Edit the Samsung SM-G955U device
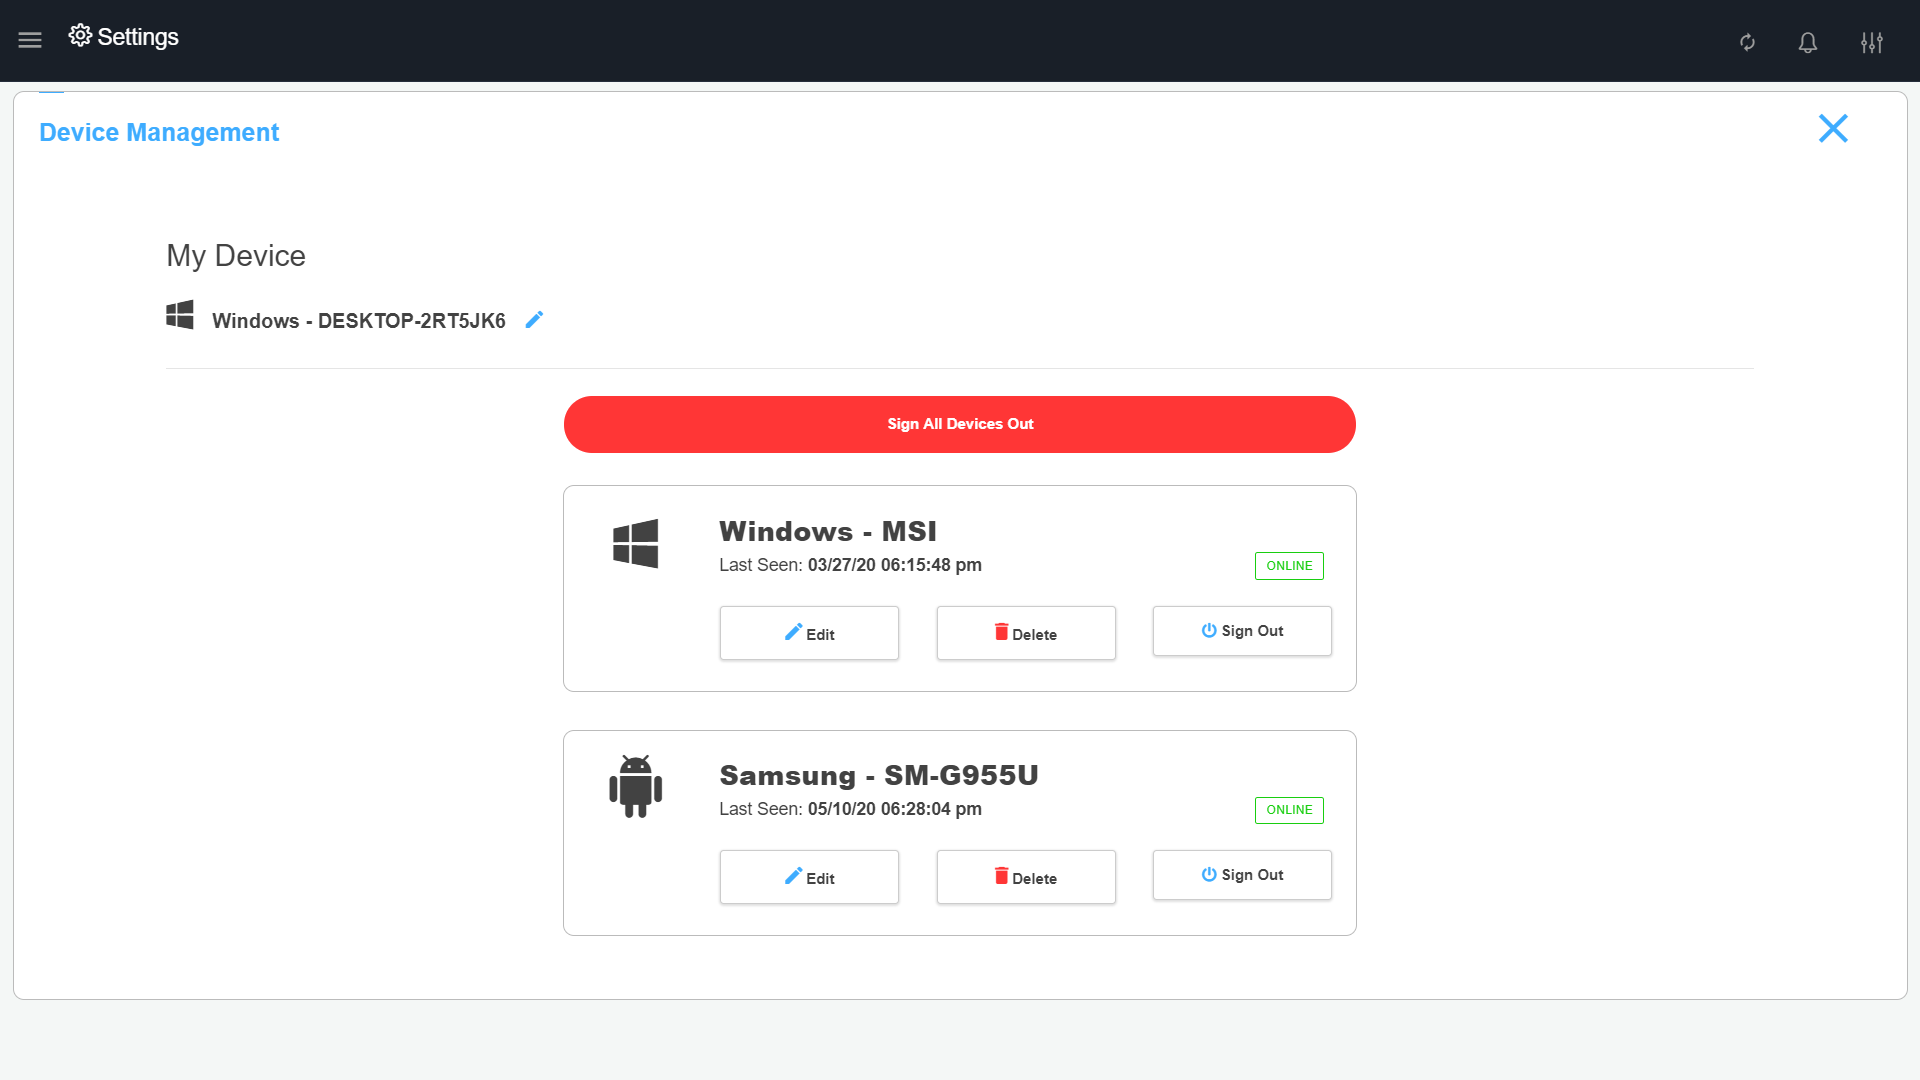This screenshot has width=1920, height=1080. (x=808, y=877)
